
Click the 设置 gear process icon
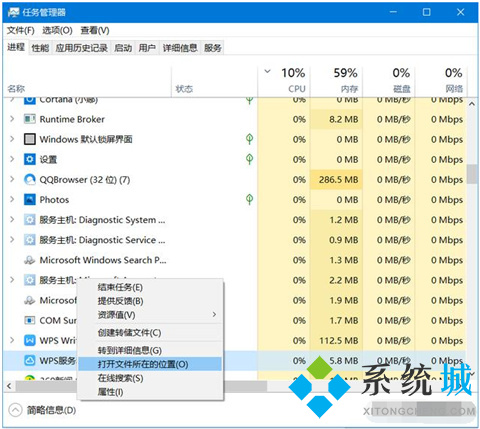pyautogui.click(x=30, y=159)
